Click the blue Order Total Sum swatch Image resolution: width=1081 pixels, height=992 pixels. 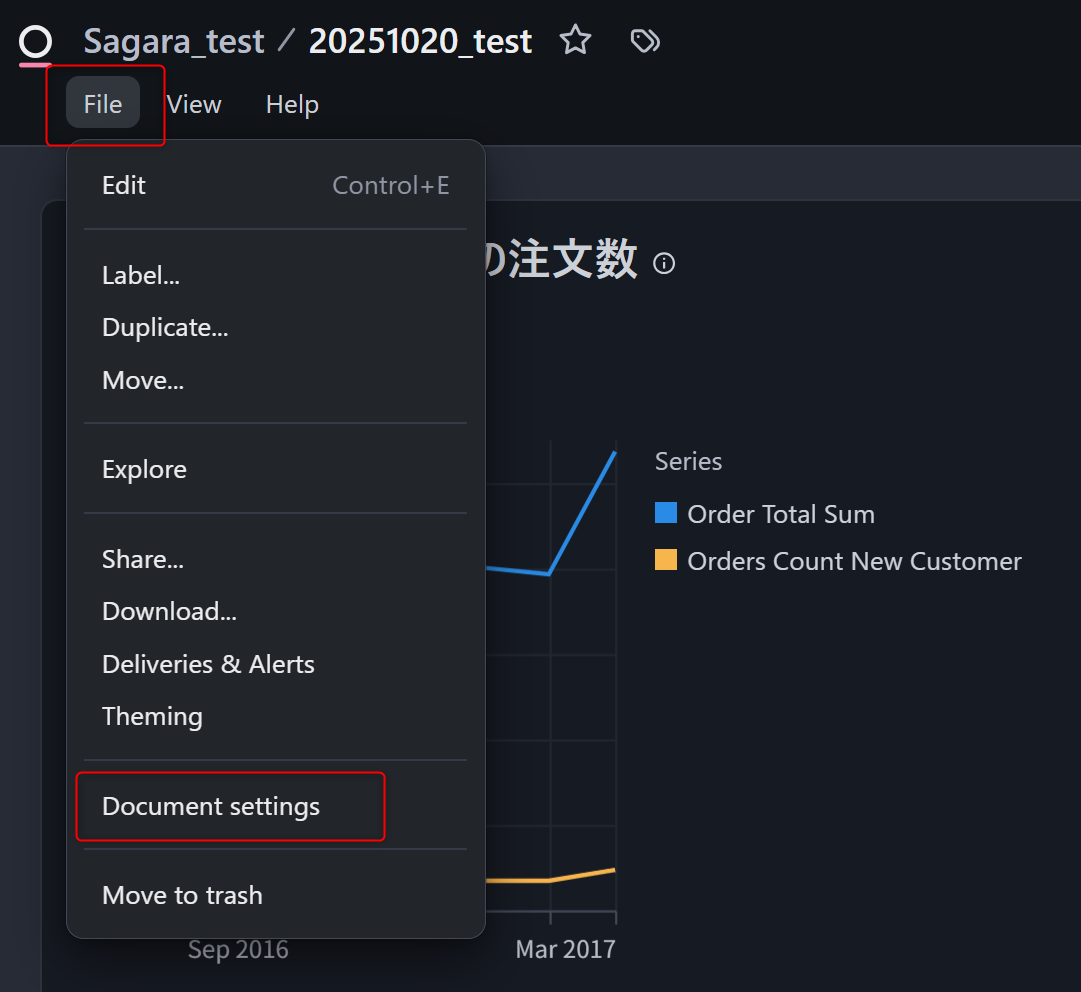coord(666,513)
